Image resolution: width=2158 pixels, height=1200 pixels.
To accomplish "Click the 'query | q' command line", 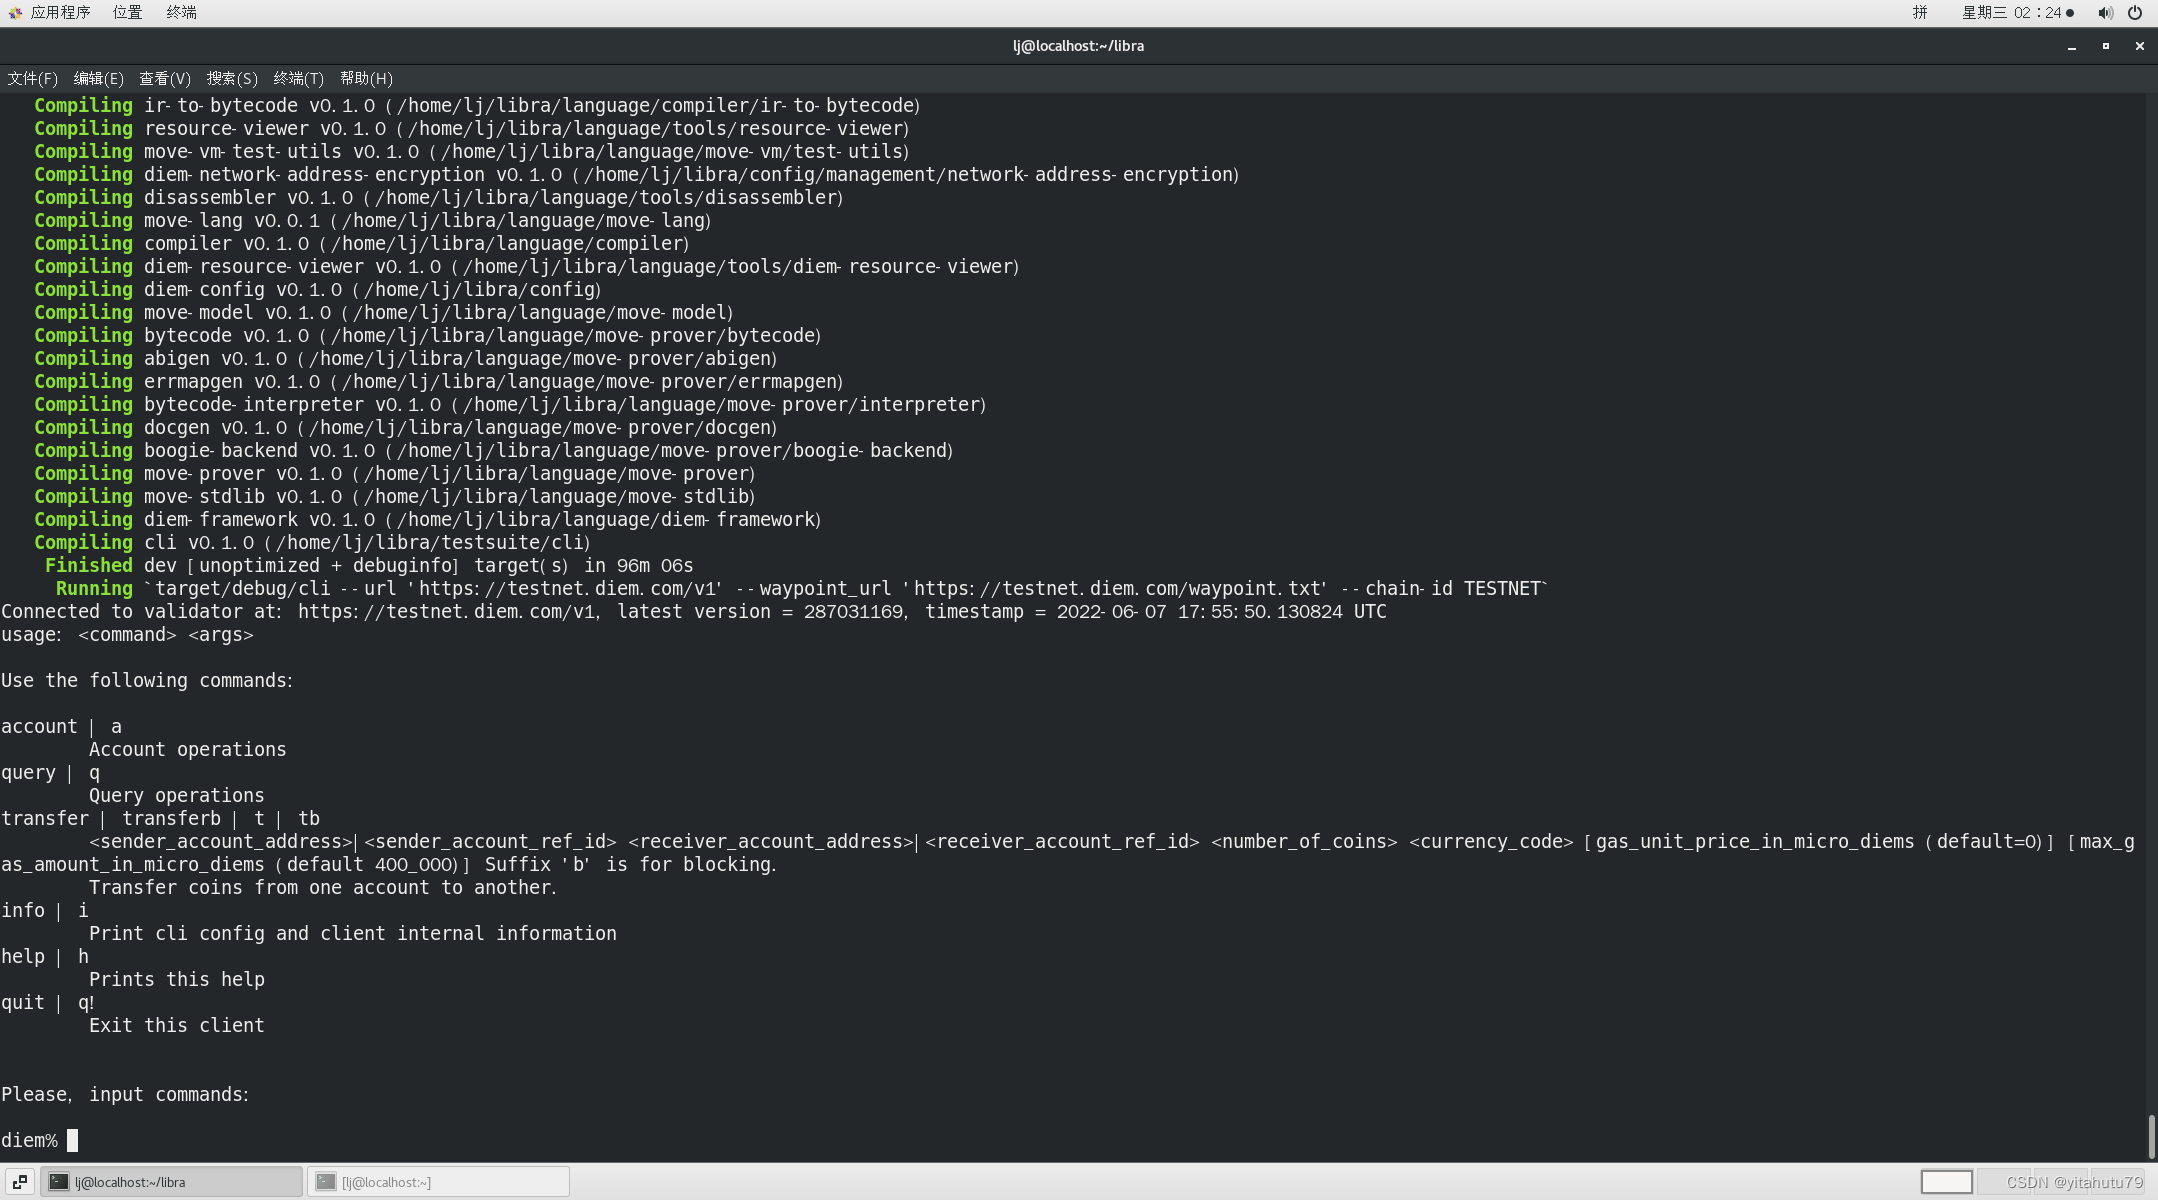I will tap(50, 772).
